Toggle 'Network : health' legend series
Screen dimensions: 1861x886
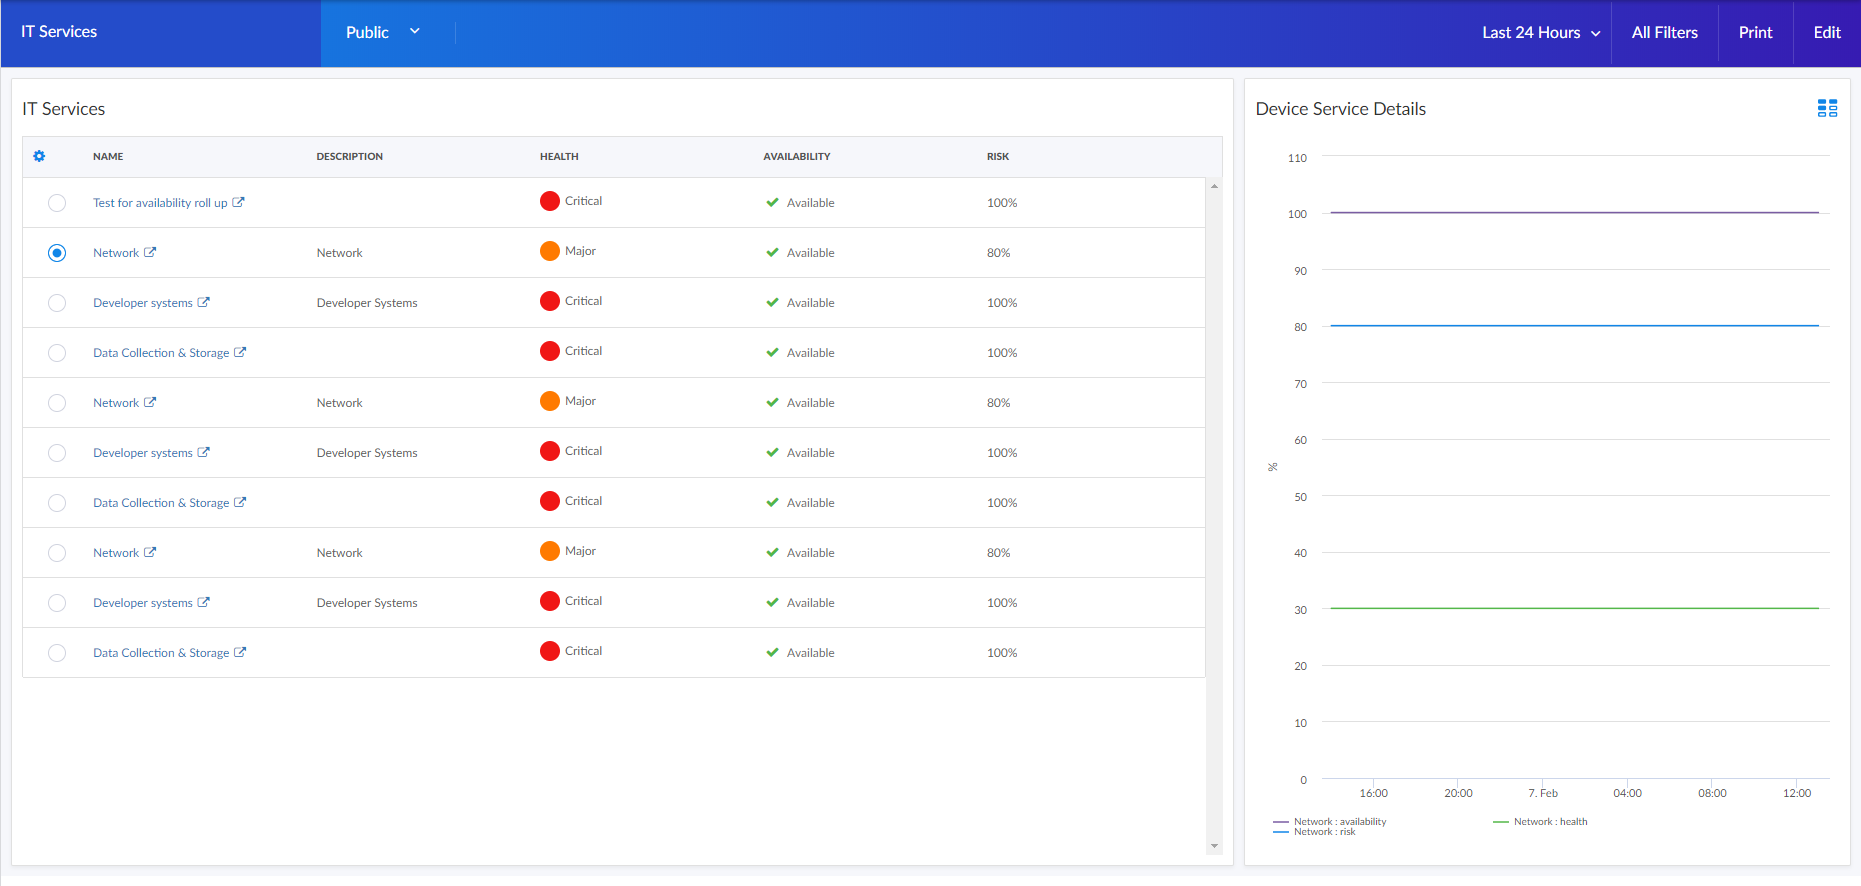coord(1549,822)
